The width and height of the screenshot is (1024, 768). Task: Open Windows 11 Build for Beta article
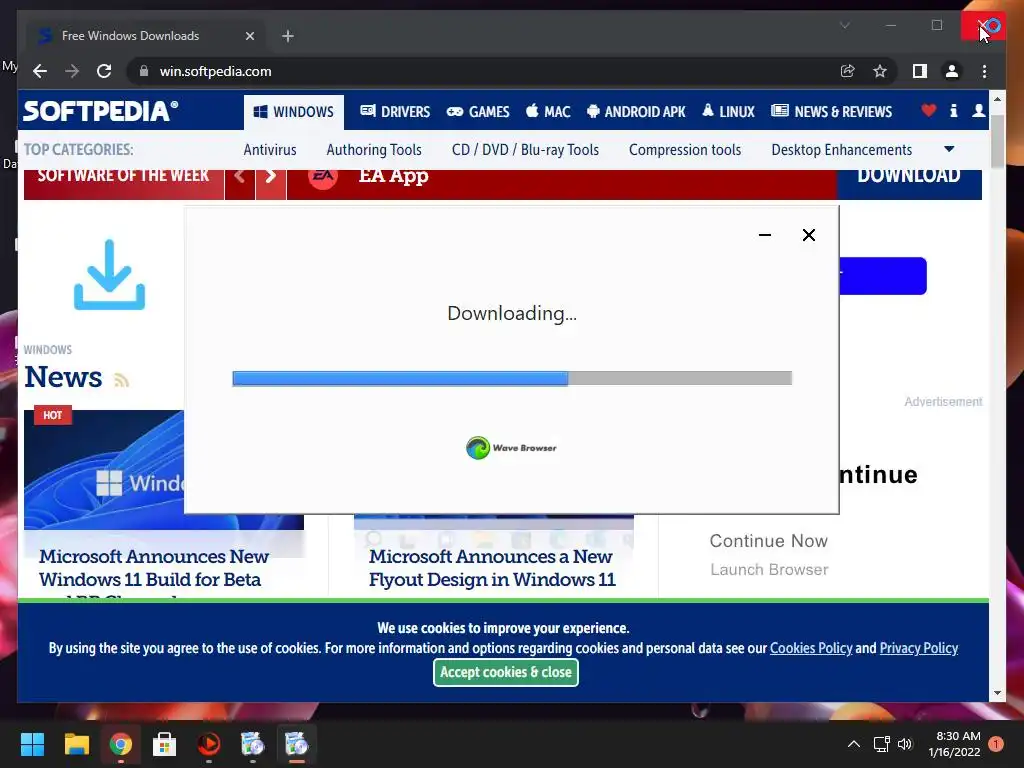click(x=153, y=568)
